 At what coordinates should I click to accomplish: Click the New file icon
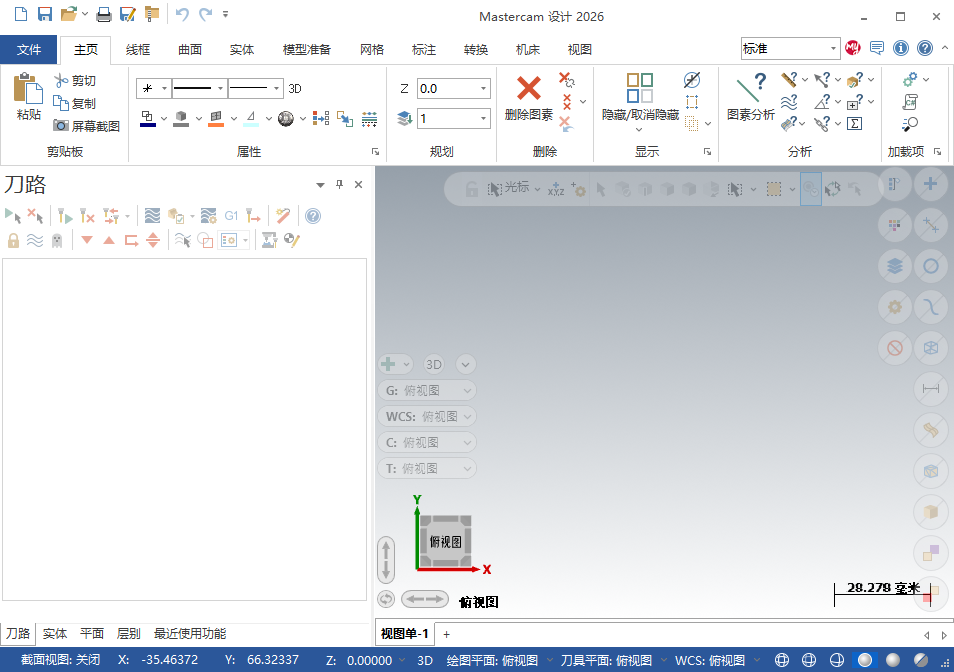pos(21,14)
